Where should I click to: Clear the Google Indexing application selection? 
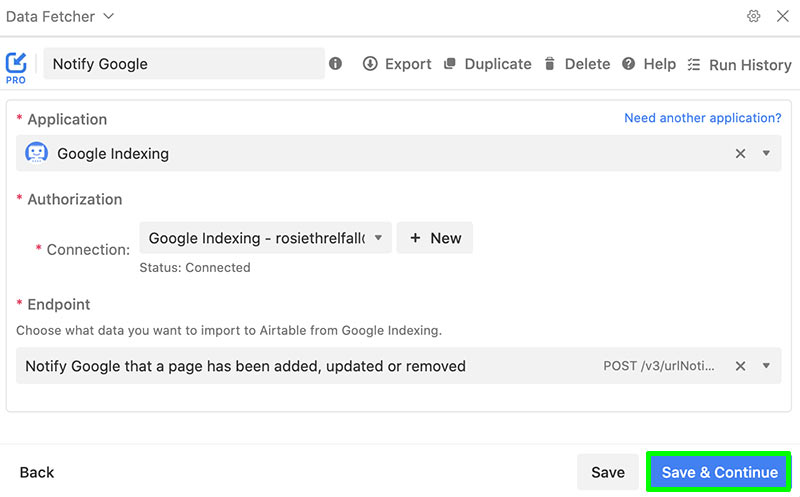pyautogui.click(x=740, y=154)
